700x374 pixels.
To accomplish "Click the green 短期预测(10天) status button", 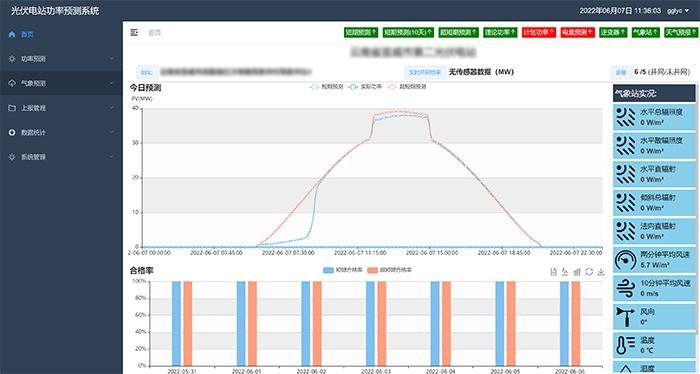I will coord(408,32).
